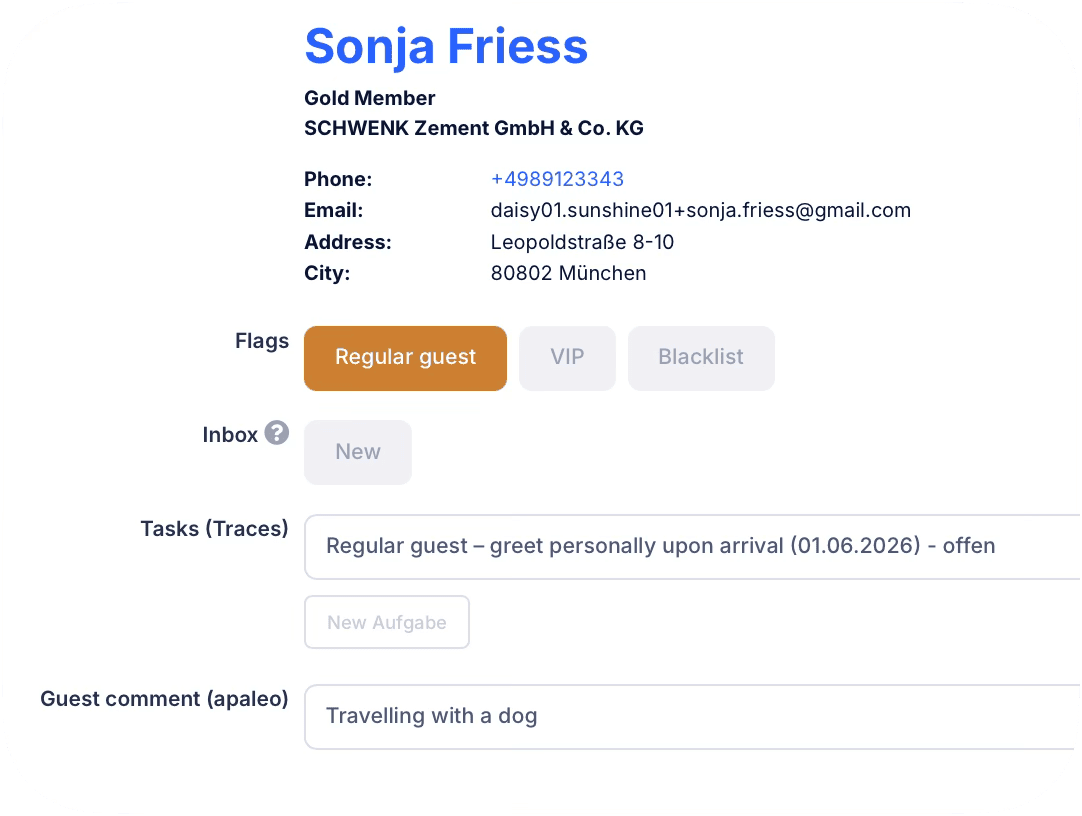
Task: Click the Inbox label text
Action: coord(230,435)
